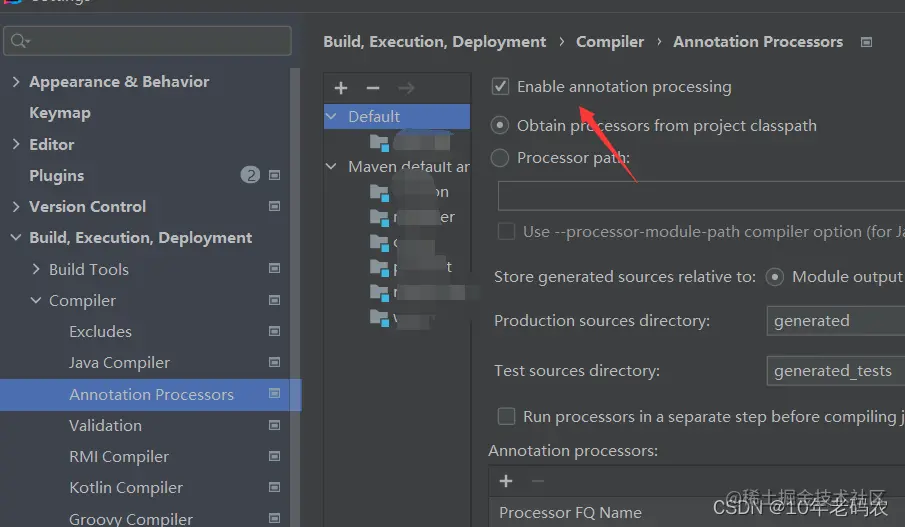Open the Java Compiler settings
905x527 pixels.
click(x=119, y=362)
